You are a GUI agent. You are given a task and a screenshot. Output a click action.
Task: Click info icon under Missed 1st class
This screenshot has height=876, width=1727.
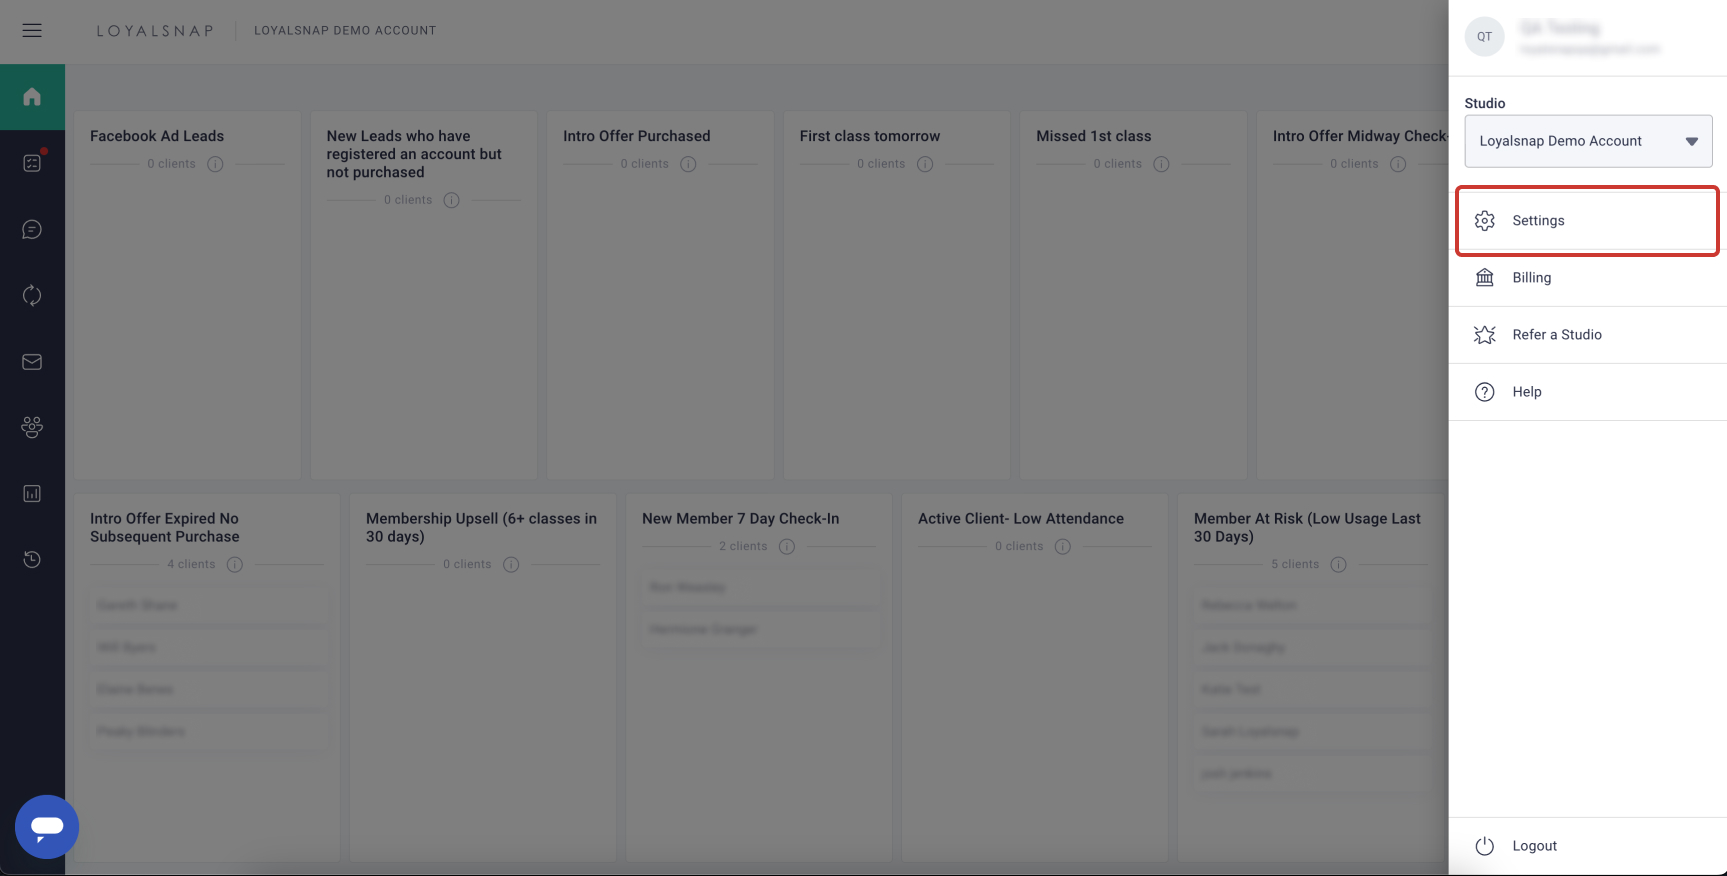pyautogui.click(x=1161, y=164)
